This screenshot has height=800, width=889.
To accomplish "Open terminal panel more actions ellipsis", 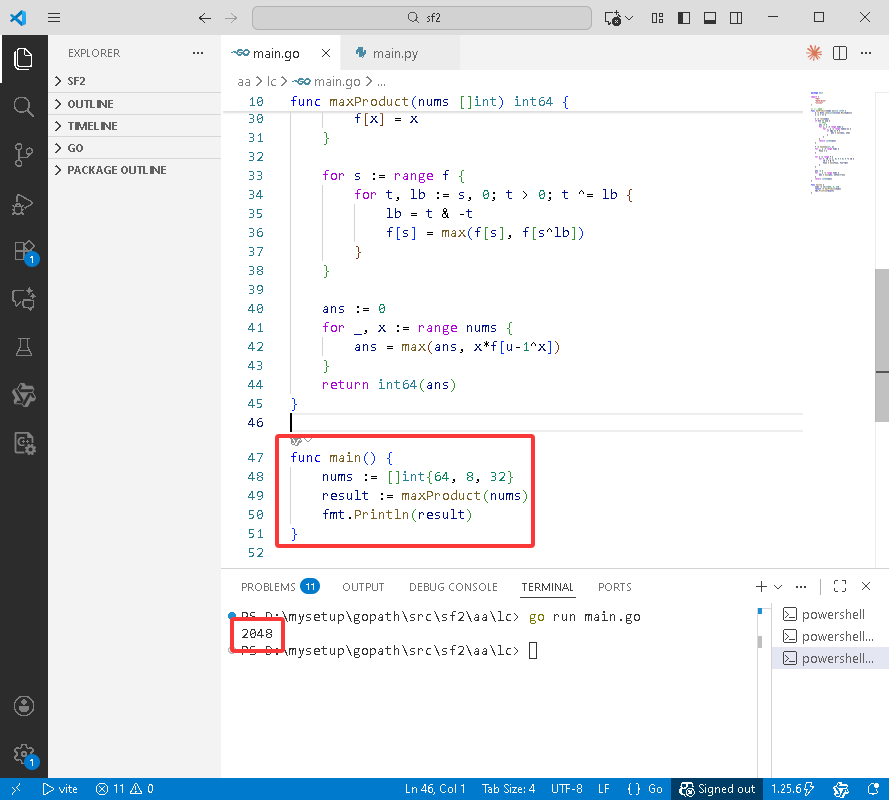I will (x=801, y=586).
